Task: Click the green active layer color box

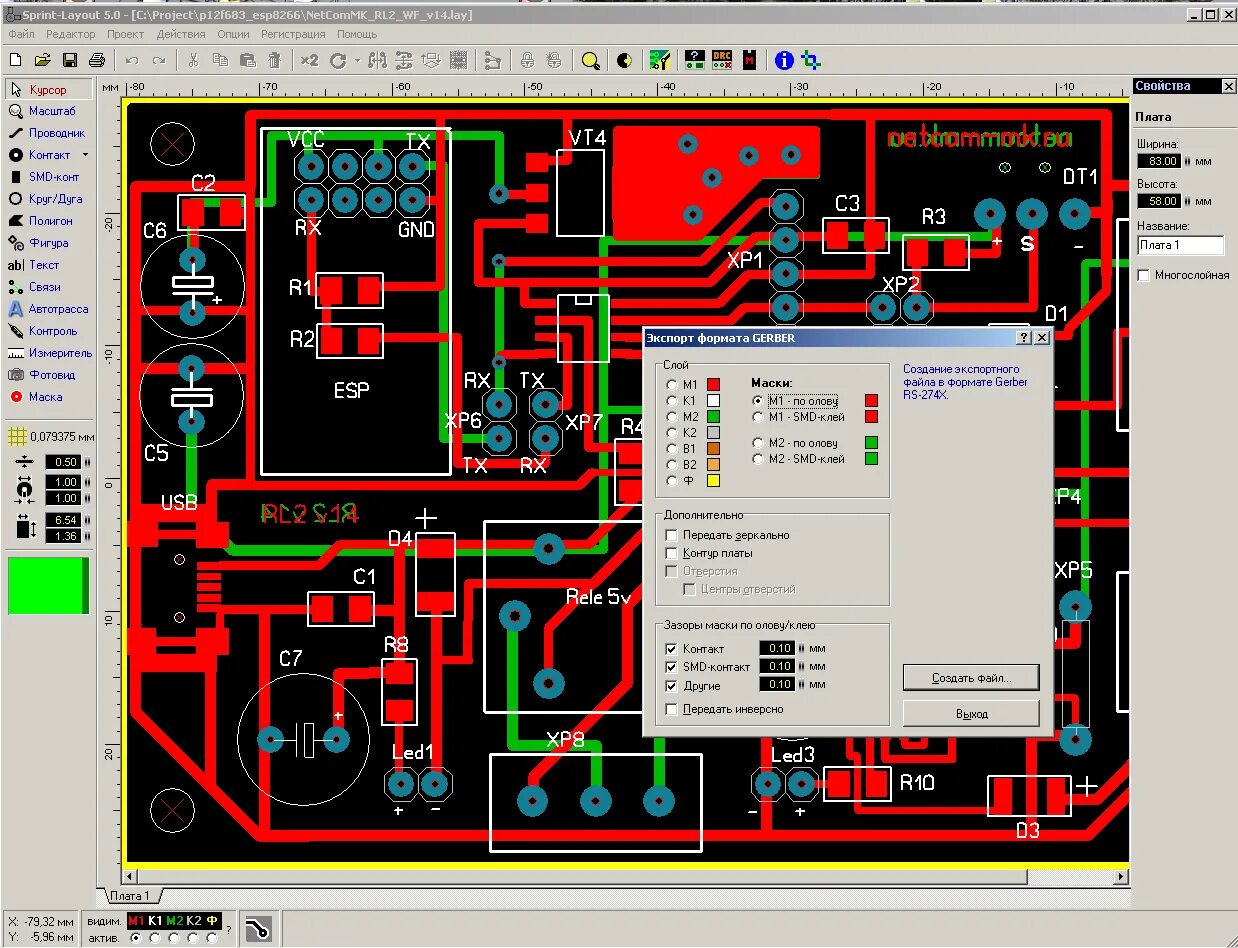Action: tap(48, 586)
